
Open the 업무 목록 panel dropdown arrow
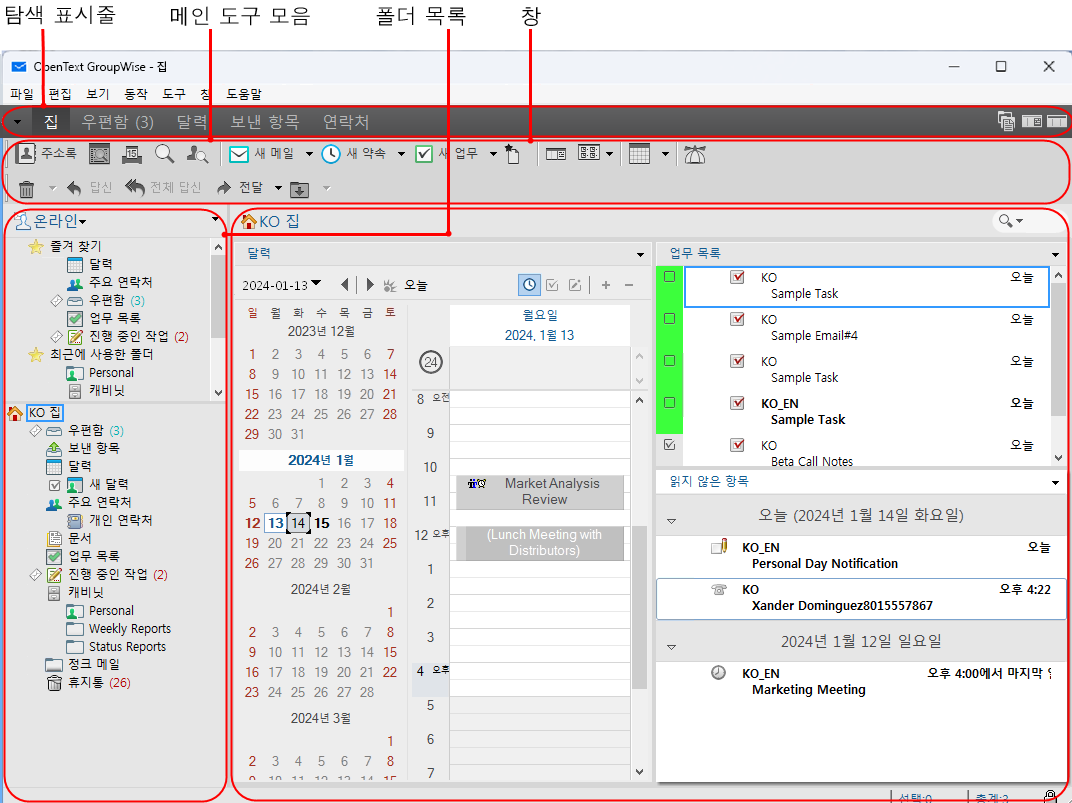[1055, 255]
